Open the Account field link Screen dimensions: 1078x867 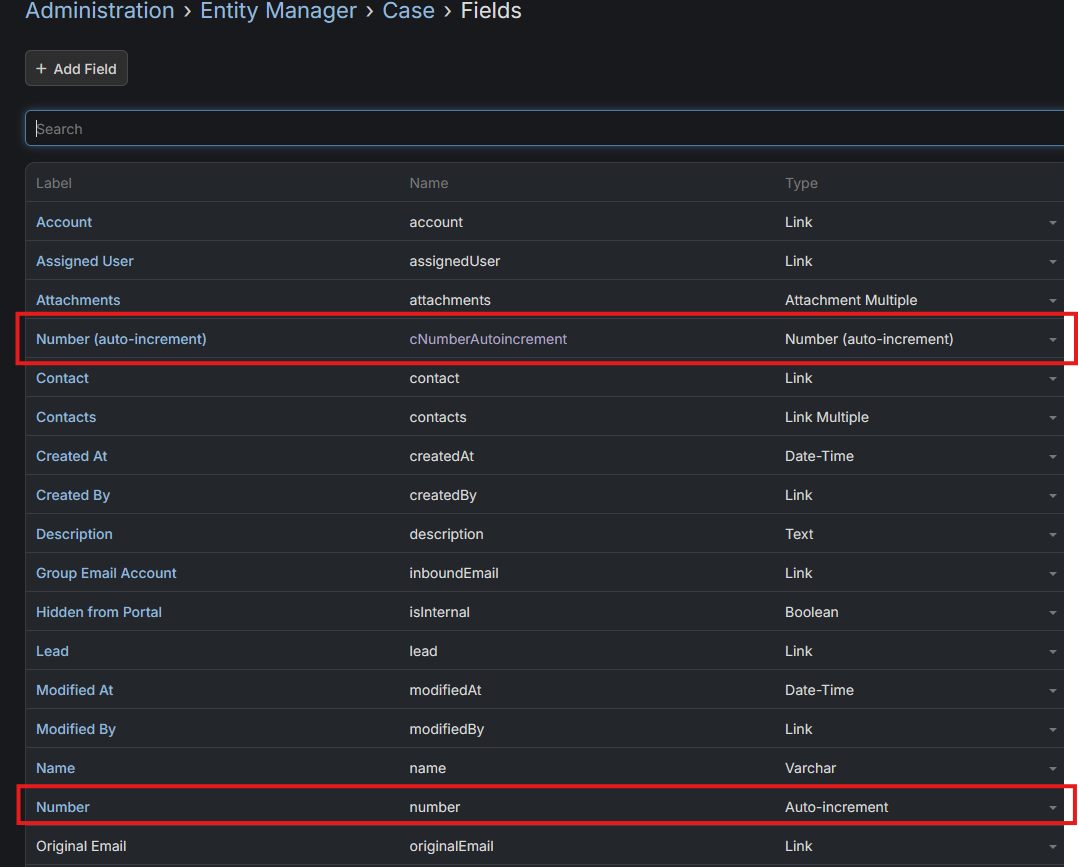coord(64,222)
